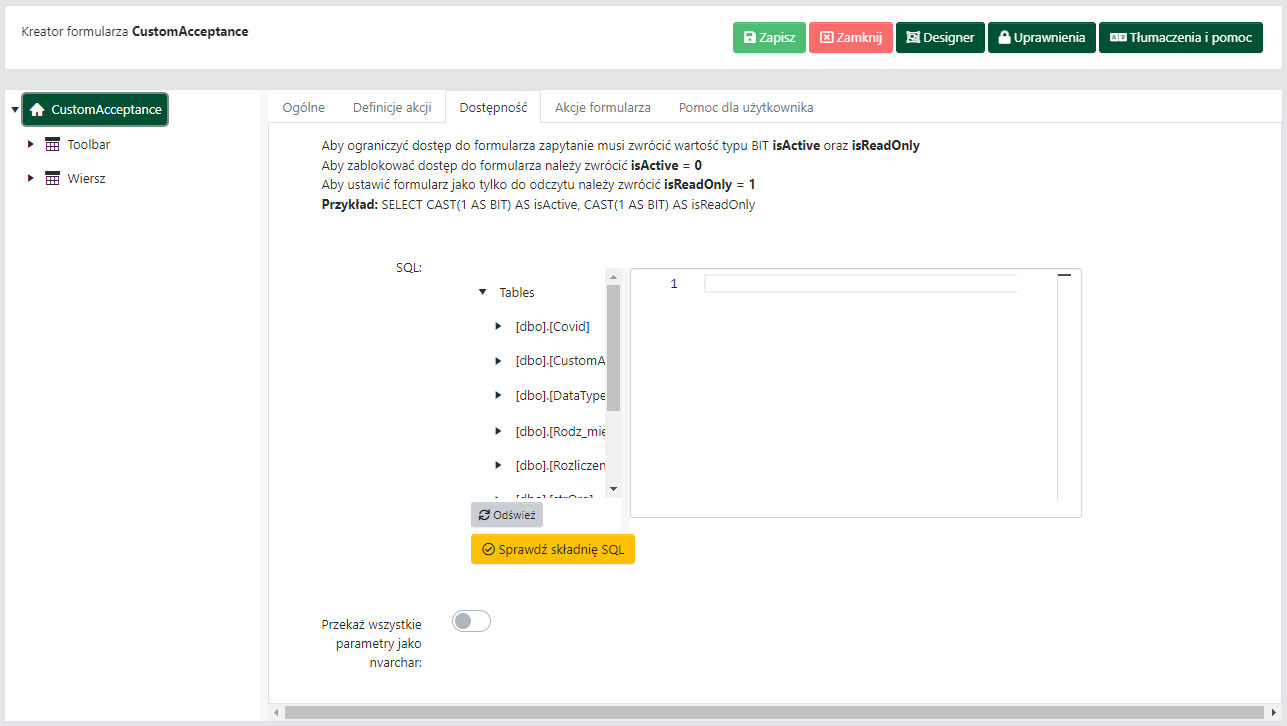Refresh the table list with Odśwież
The height and width of the screenshot is (726, 1287).
click(x=507, y=515)
